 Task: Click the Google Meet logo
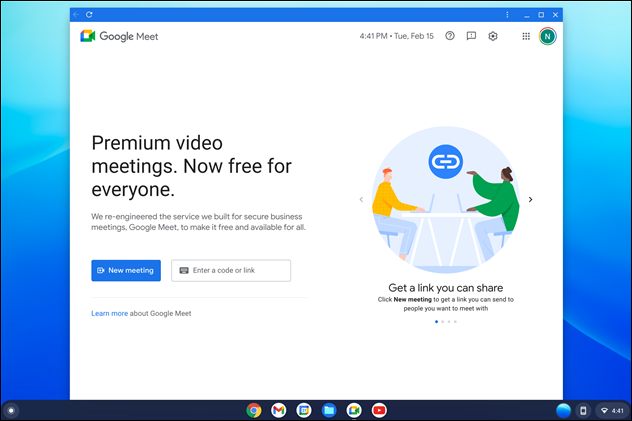[119, 36]
